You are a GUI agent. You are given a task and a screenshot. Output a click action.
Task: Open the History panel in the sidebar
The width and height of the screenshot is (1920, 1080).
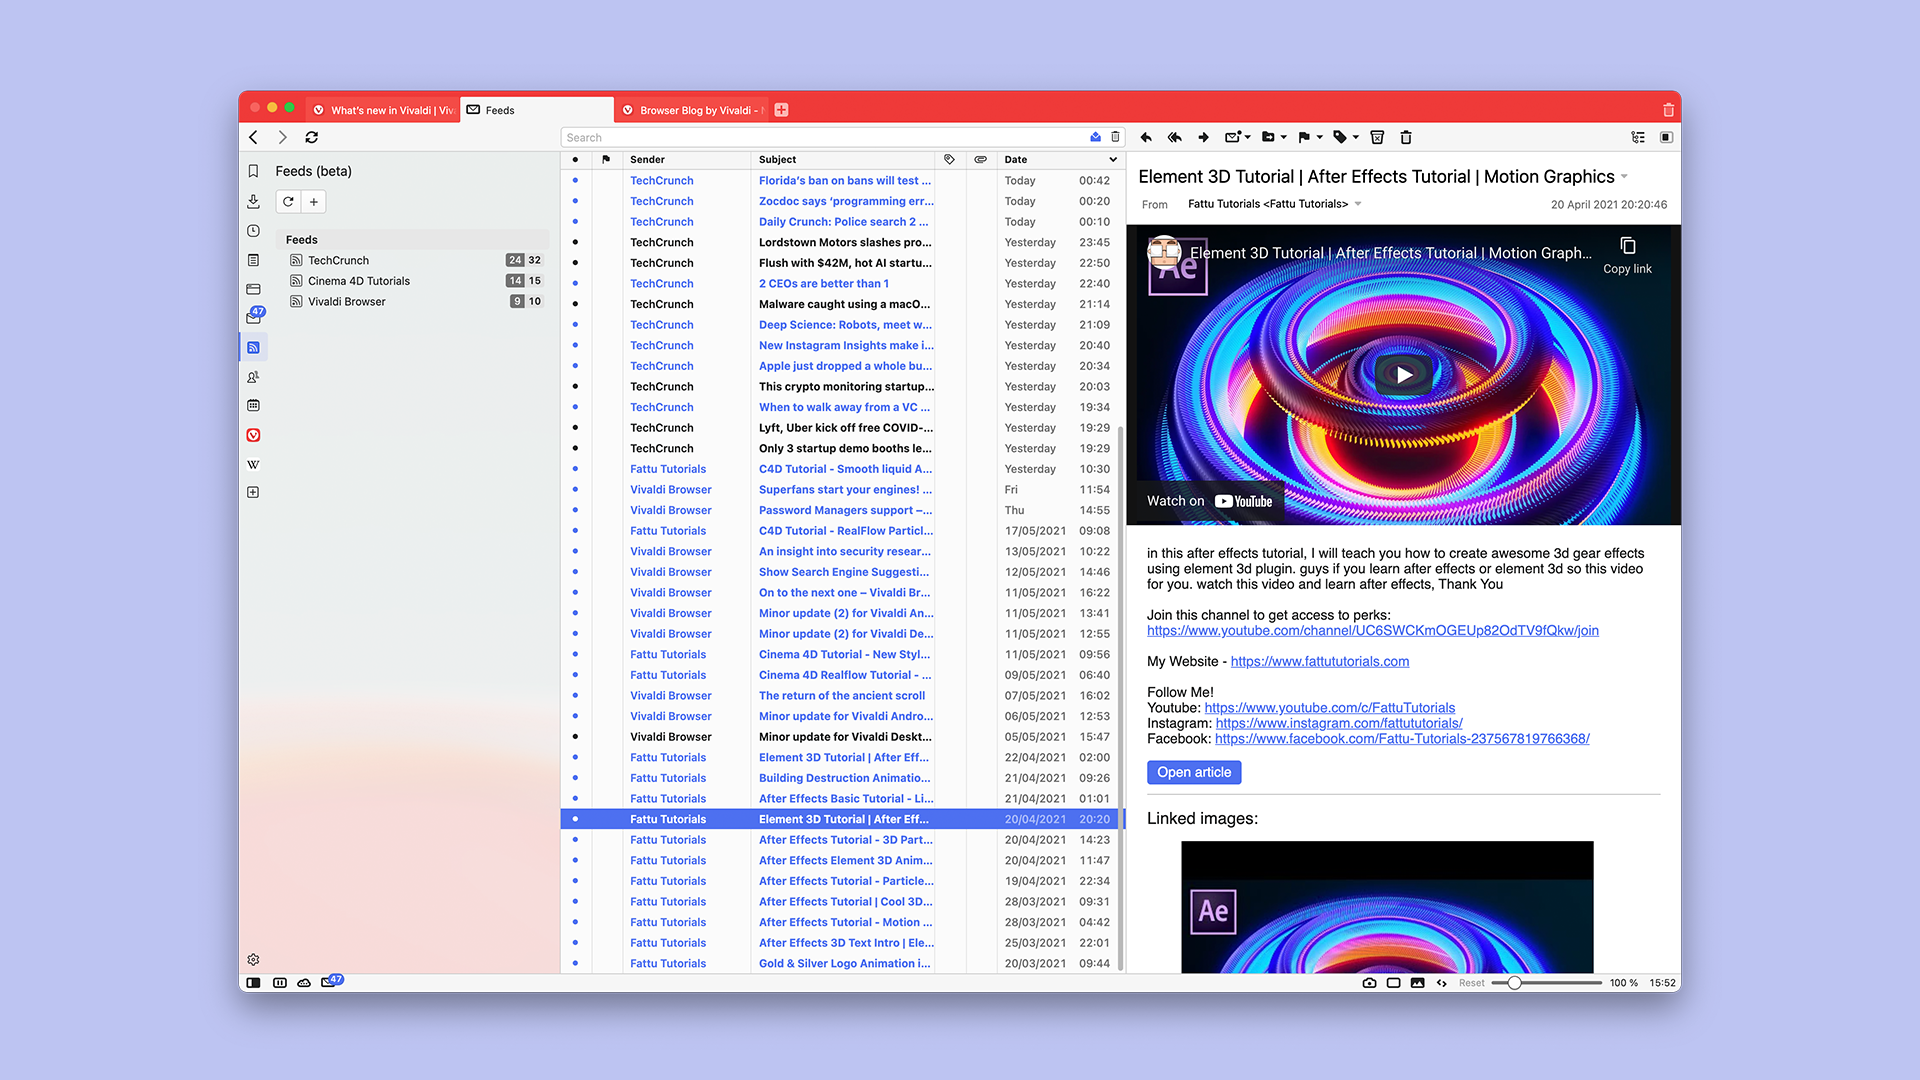(253, 230)
